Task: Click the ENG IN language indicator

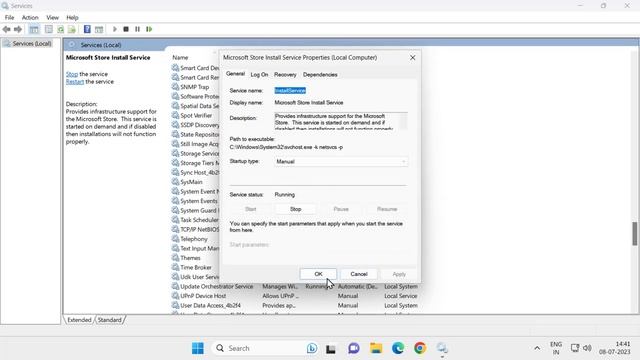Action: coord(556,348)
